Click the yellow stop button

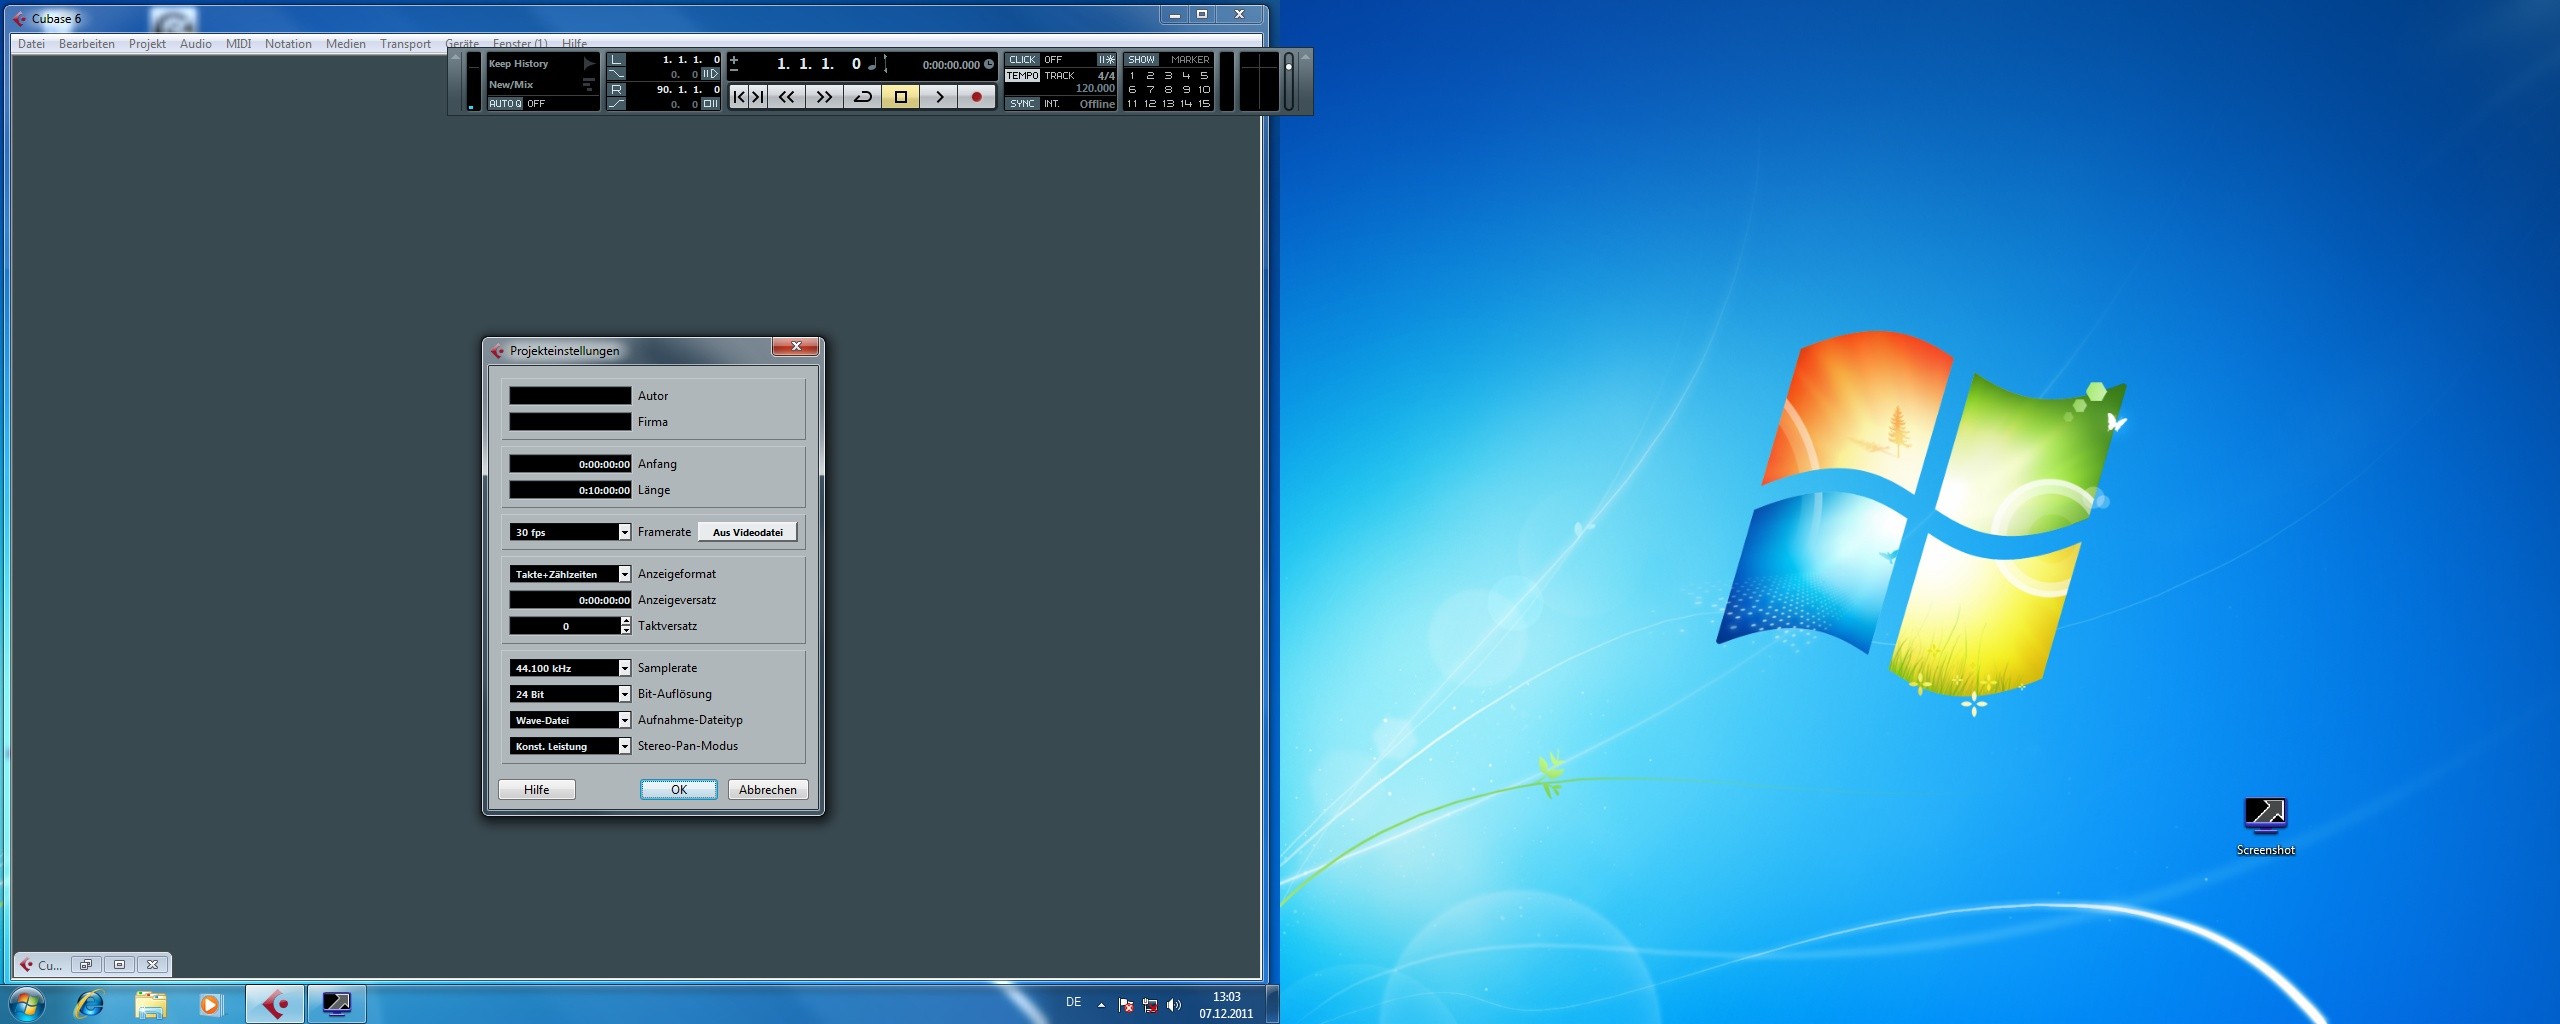pyautogui.click(x=900, y=97)
